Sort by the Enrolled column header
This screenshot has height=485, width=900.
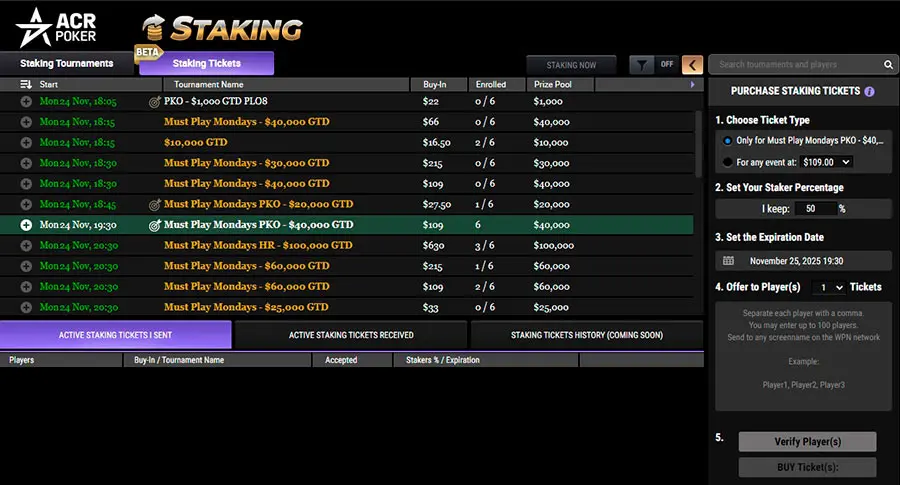496,84
